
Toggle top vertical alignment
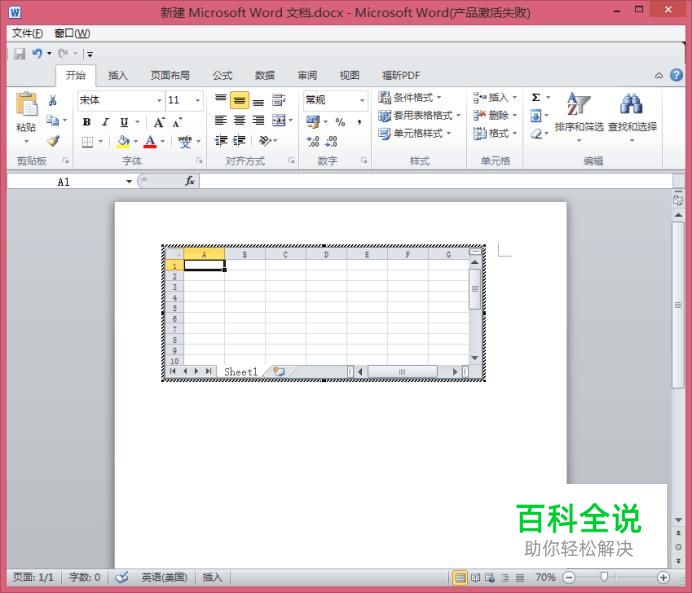221,100
